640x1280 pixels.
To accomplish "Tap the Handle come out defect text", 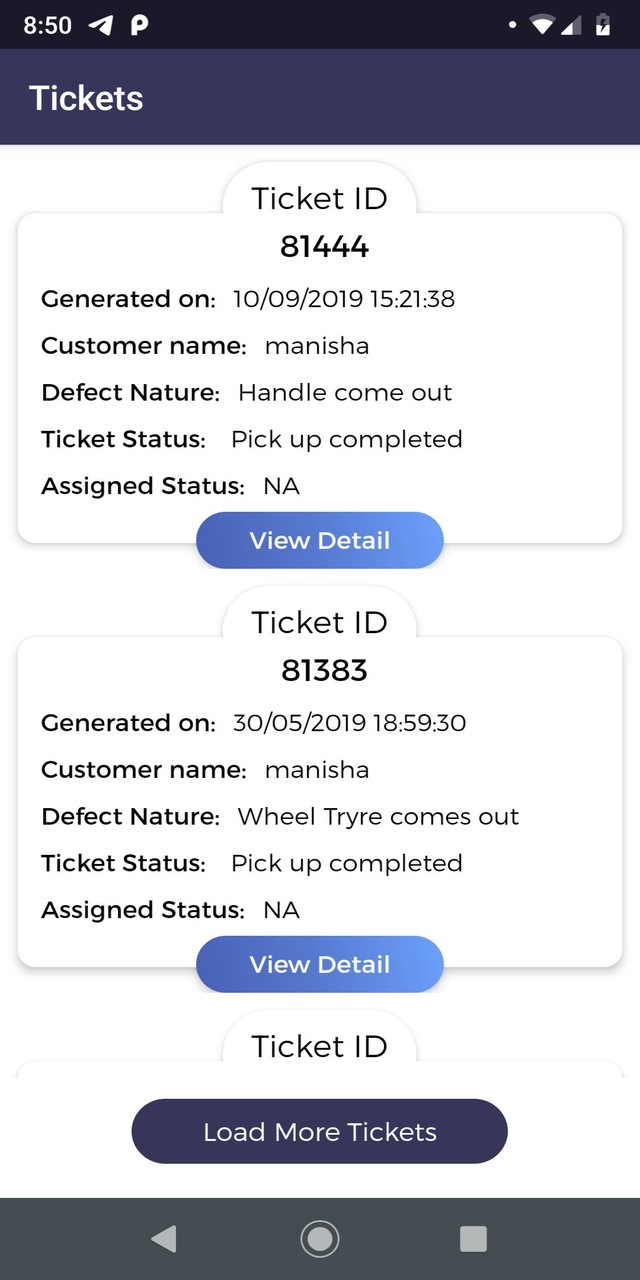I will pyautogui.click(x=345, y=393).
